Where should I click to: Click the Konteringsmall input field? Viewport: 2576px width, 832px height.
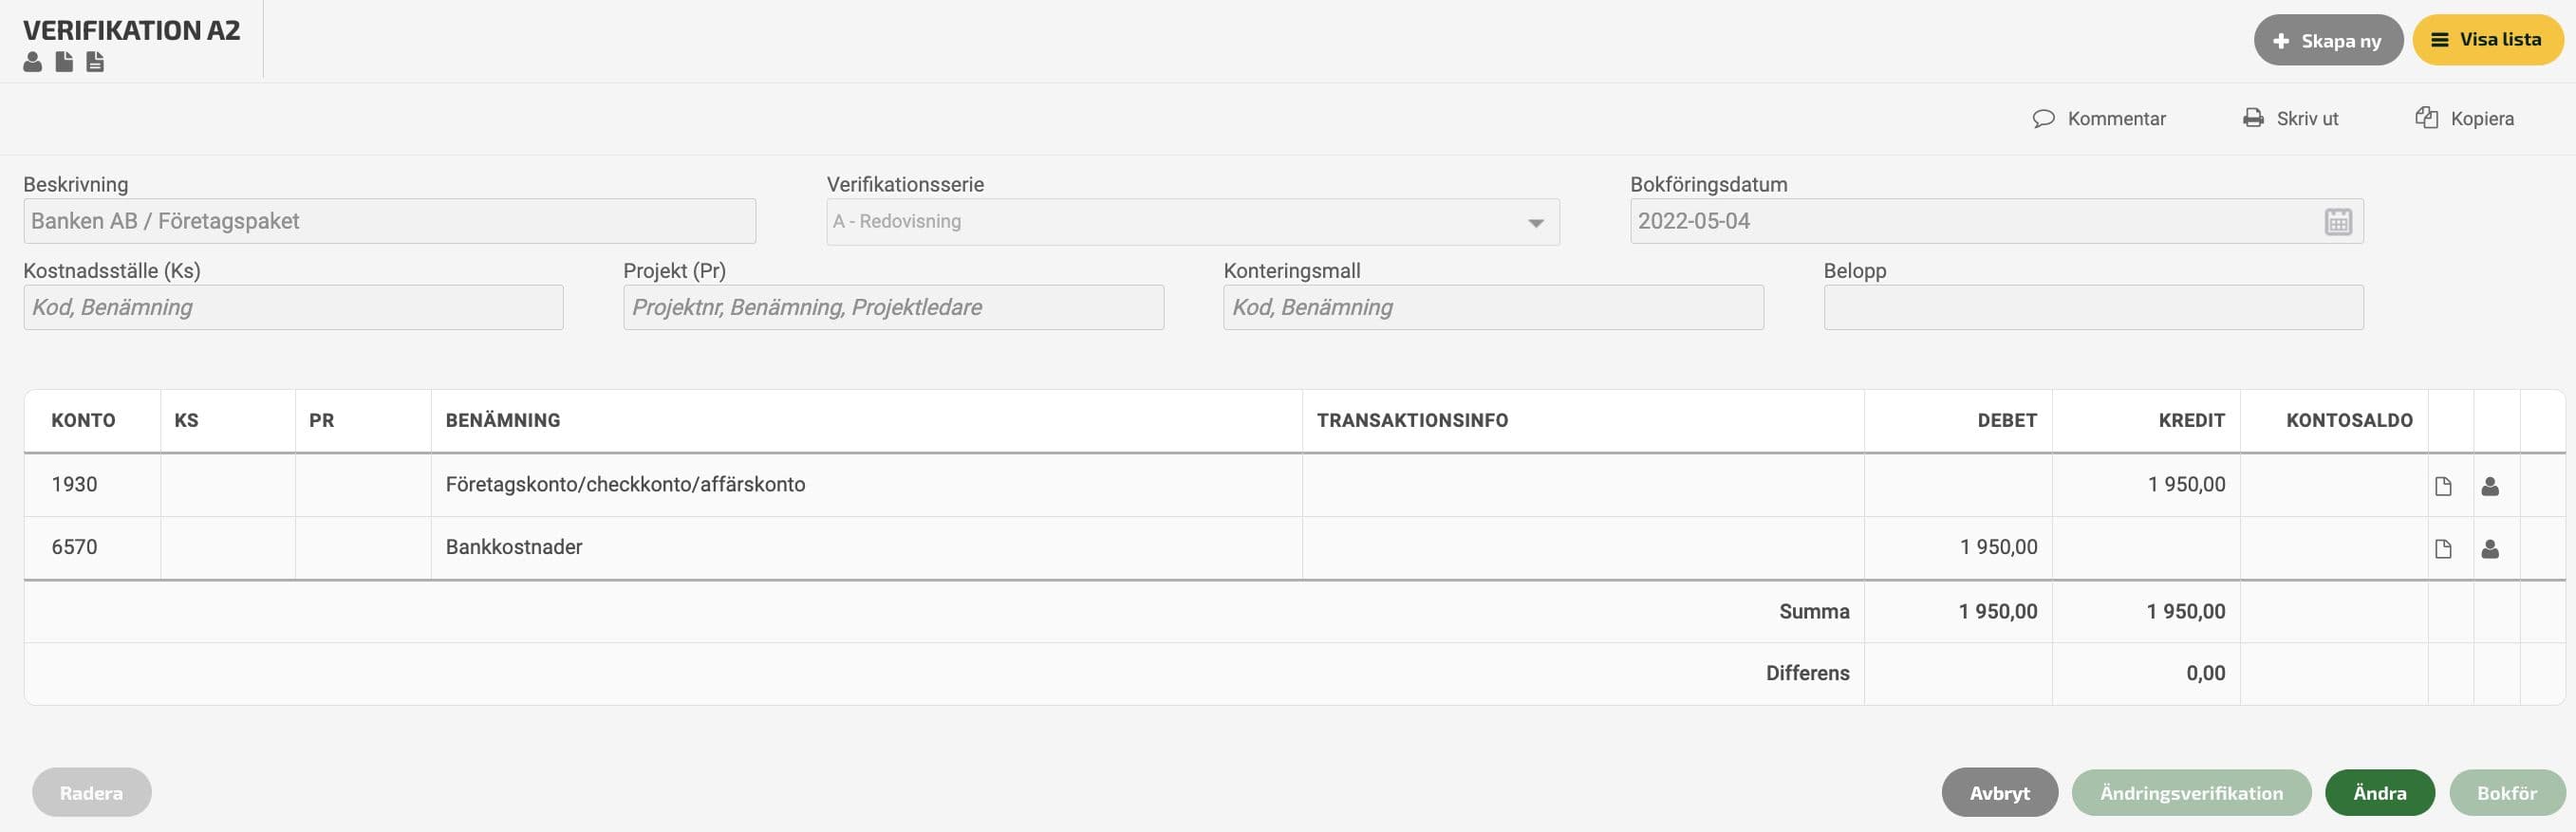pos(1493,307)
